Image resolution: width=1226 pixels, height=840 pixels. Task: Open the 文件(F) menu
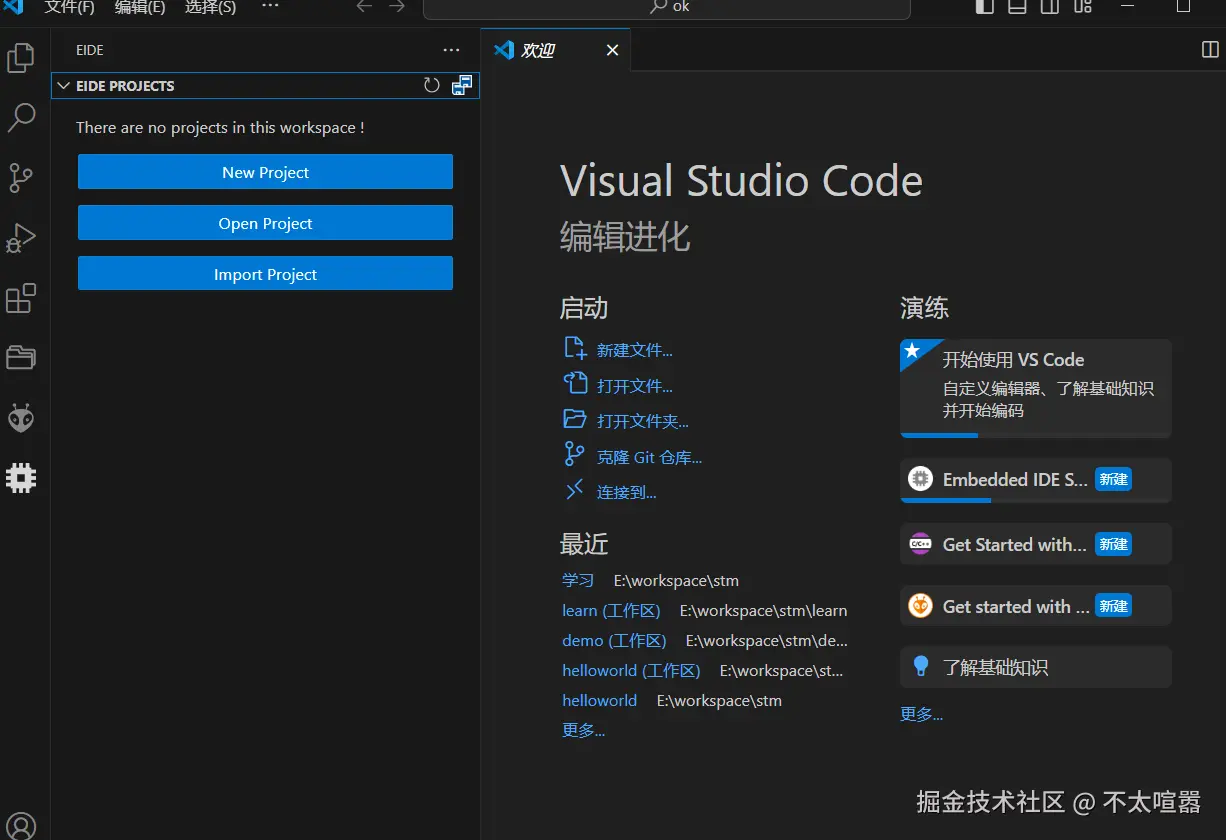tap(69, 7)
